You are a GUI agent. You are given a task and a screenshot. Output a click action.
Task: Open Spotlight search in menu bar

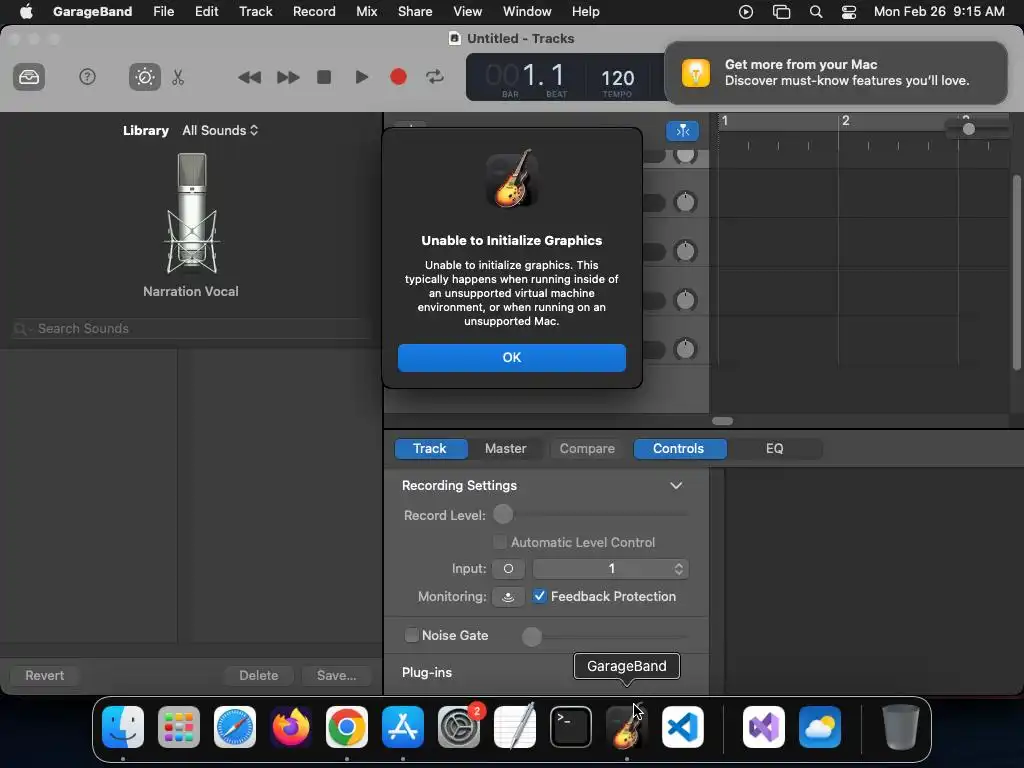[816, 12]
